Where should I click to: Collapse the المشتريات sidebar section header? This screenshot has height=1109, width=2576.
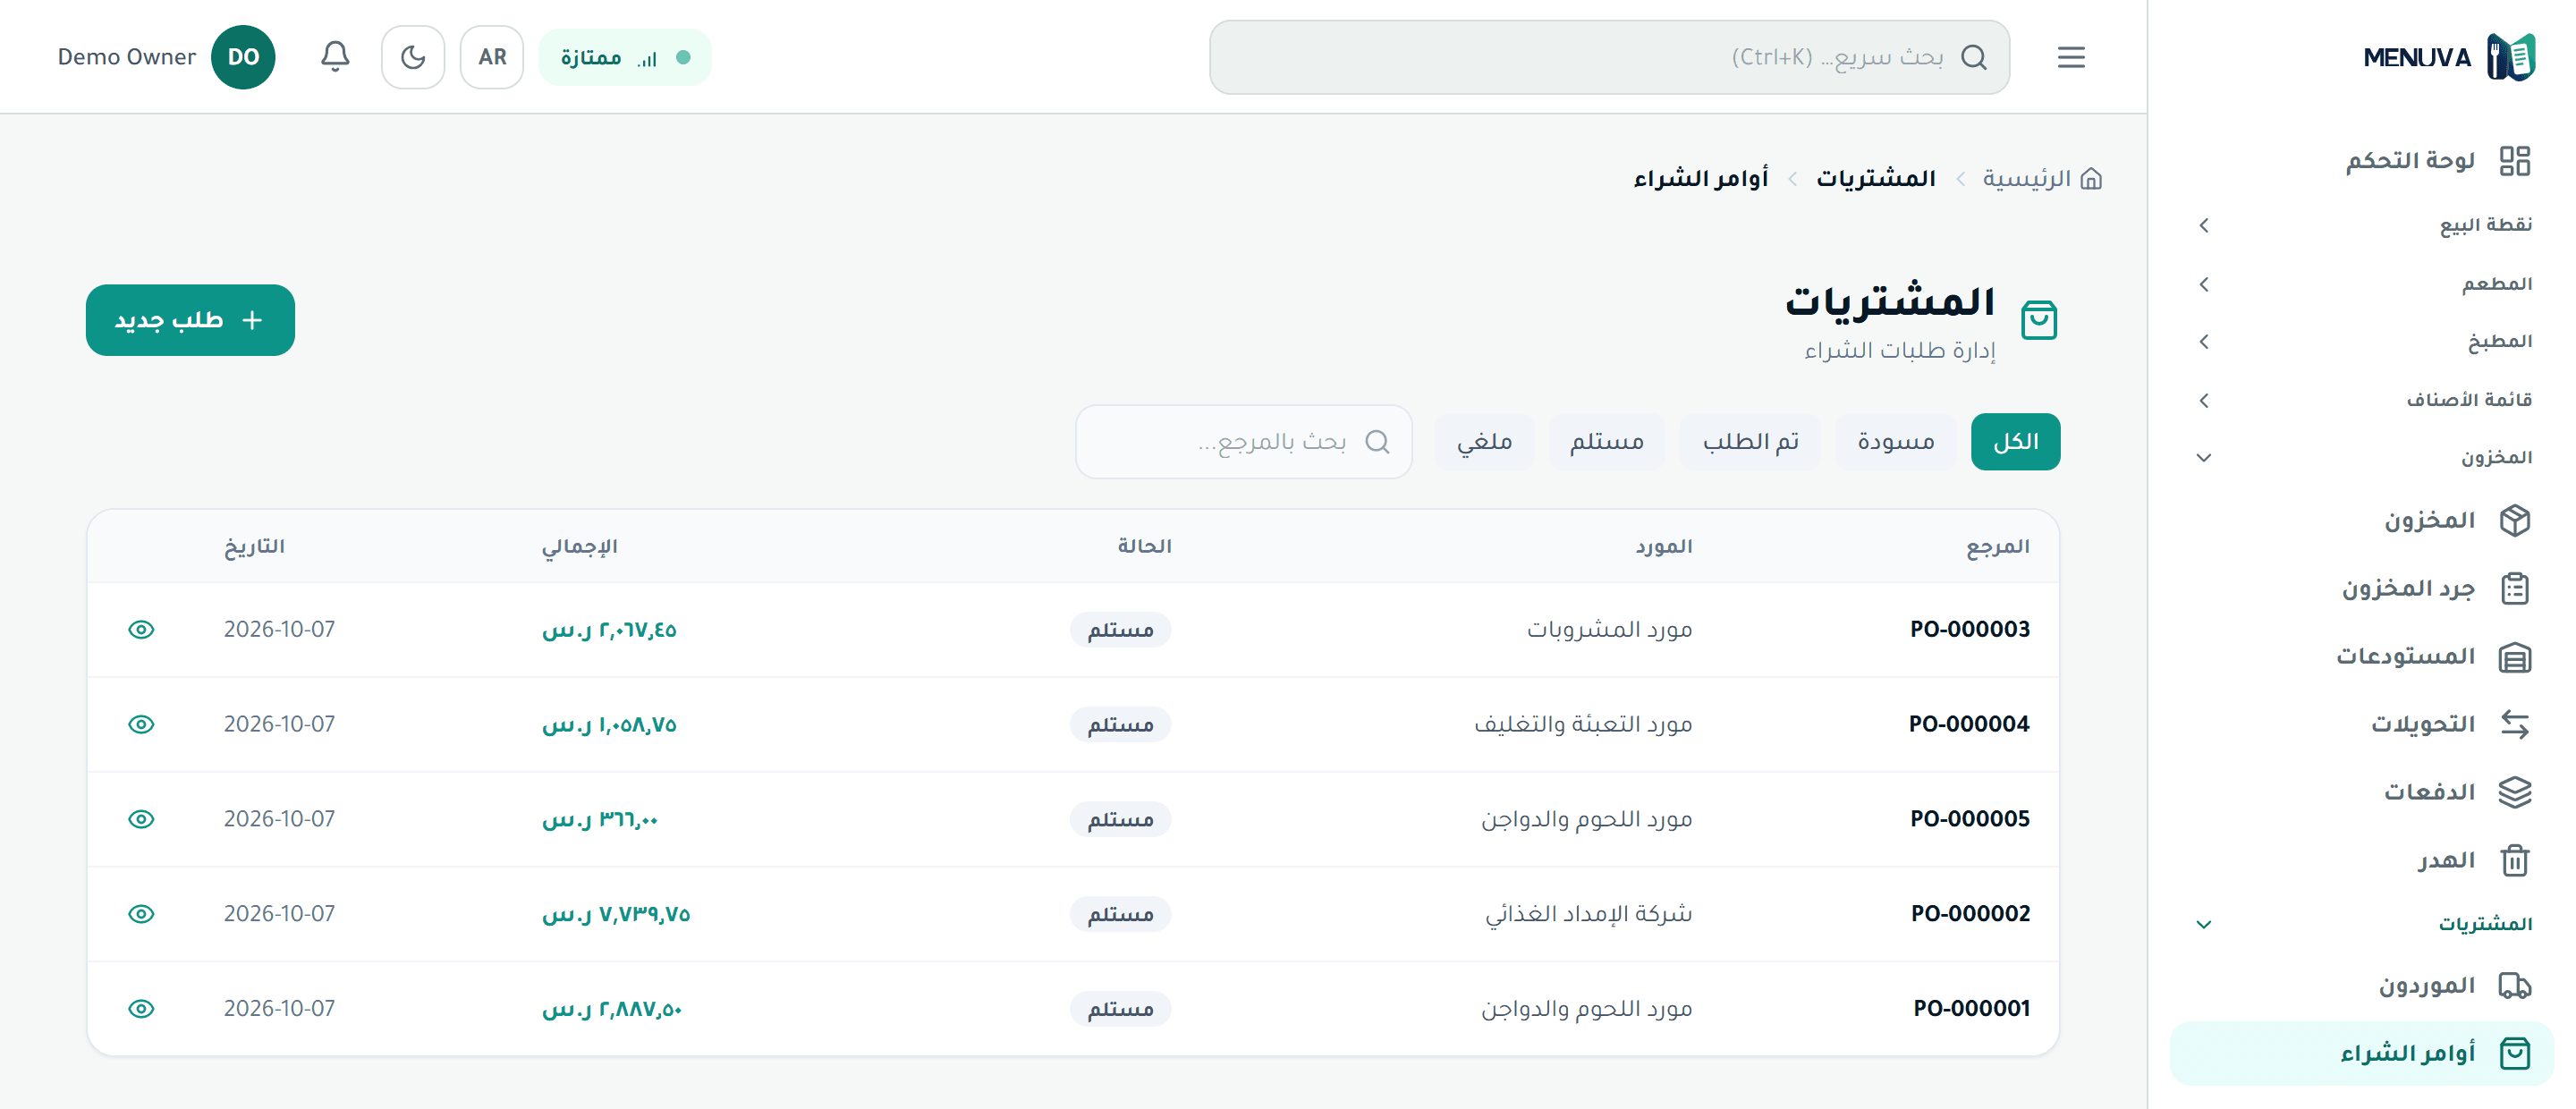tap(2361, 924)
